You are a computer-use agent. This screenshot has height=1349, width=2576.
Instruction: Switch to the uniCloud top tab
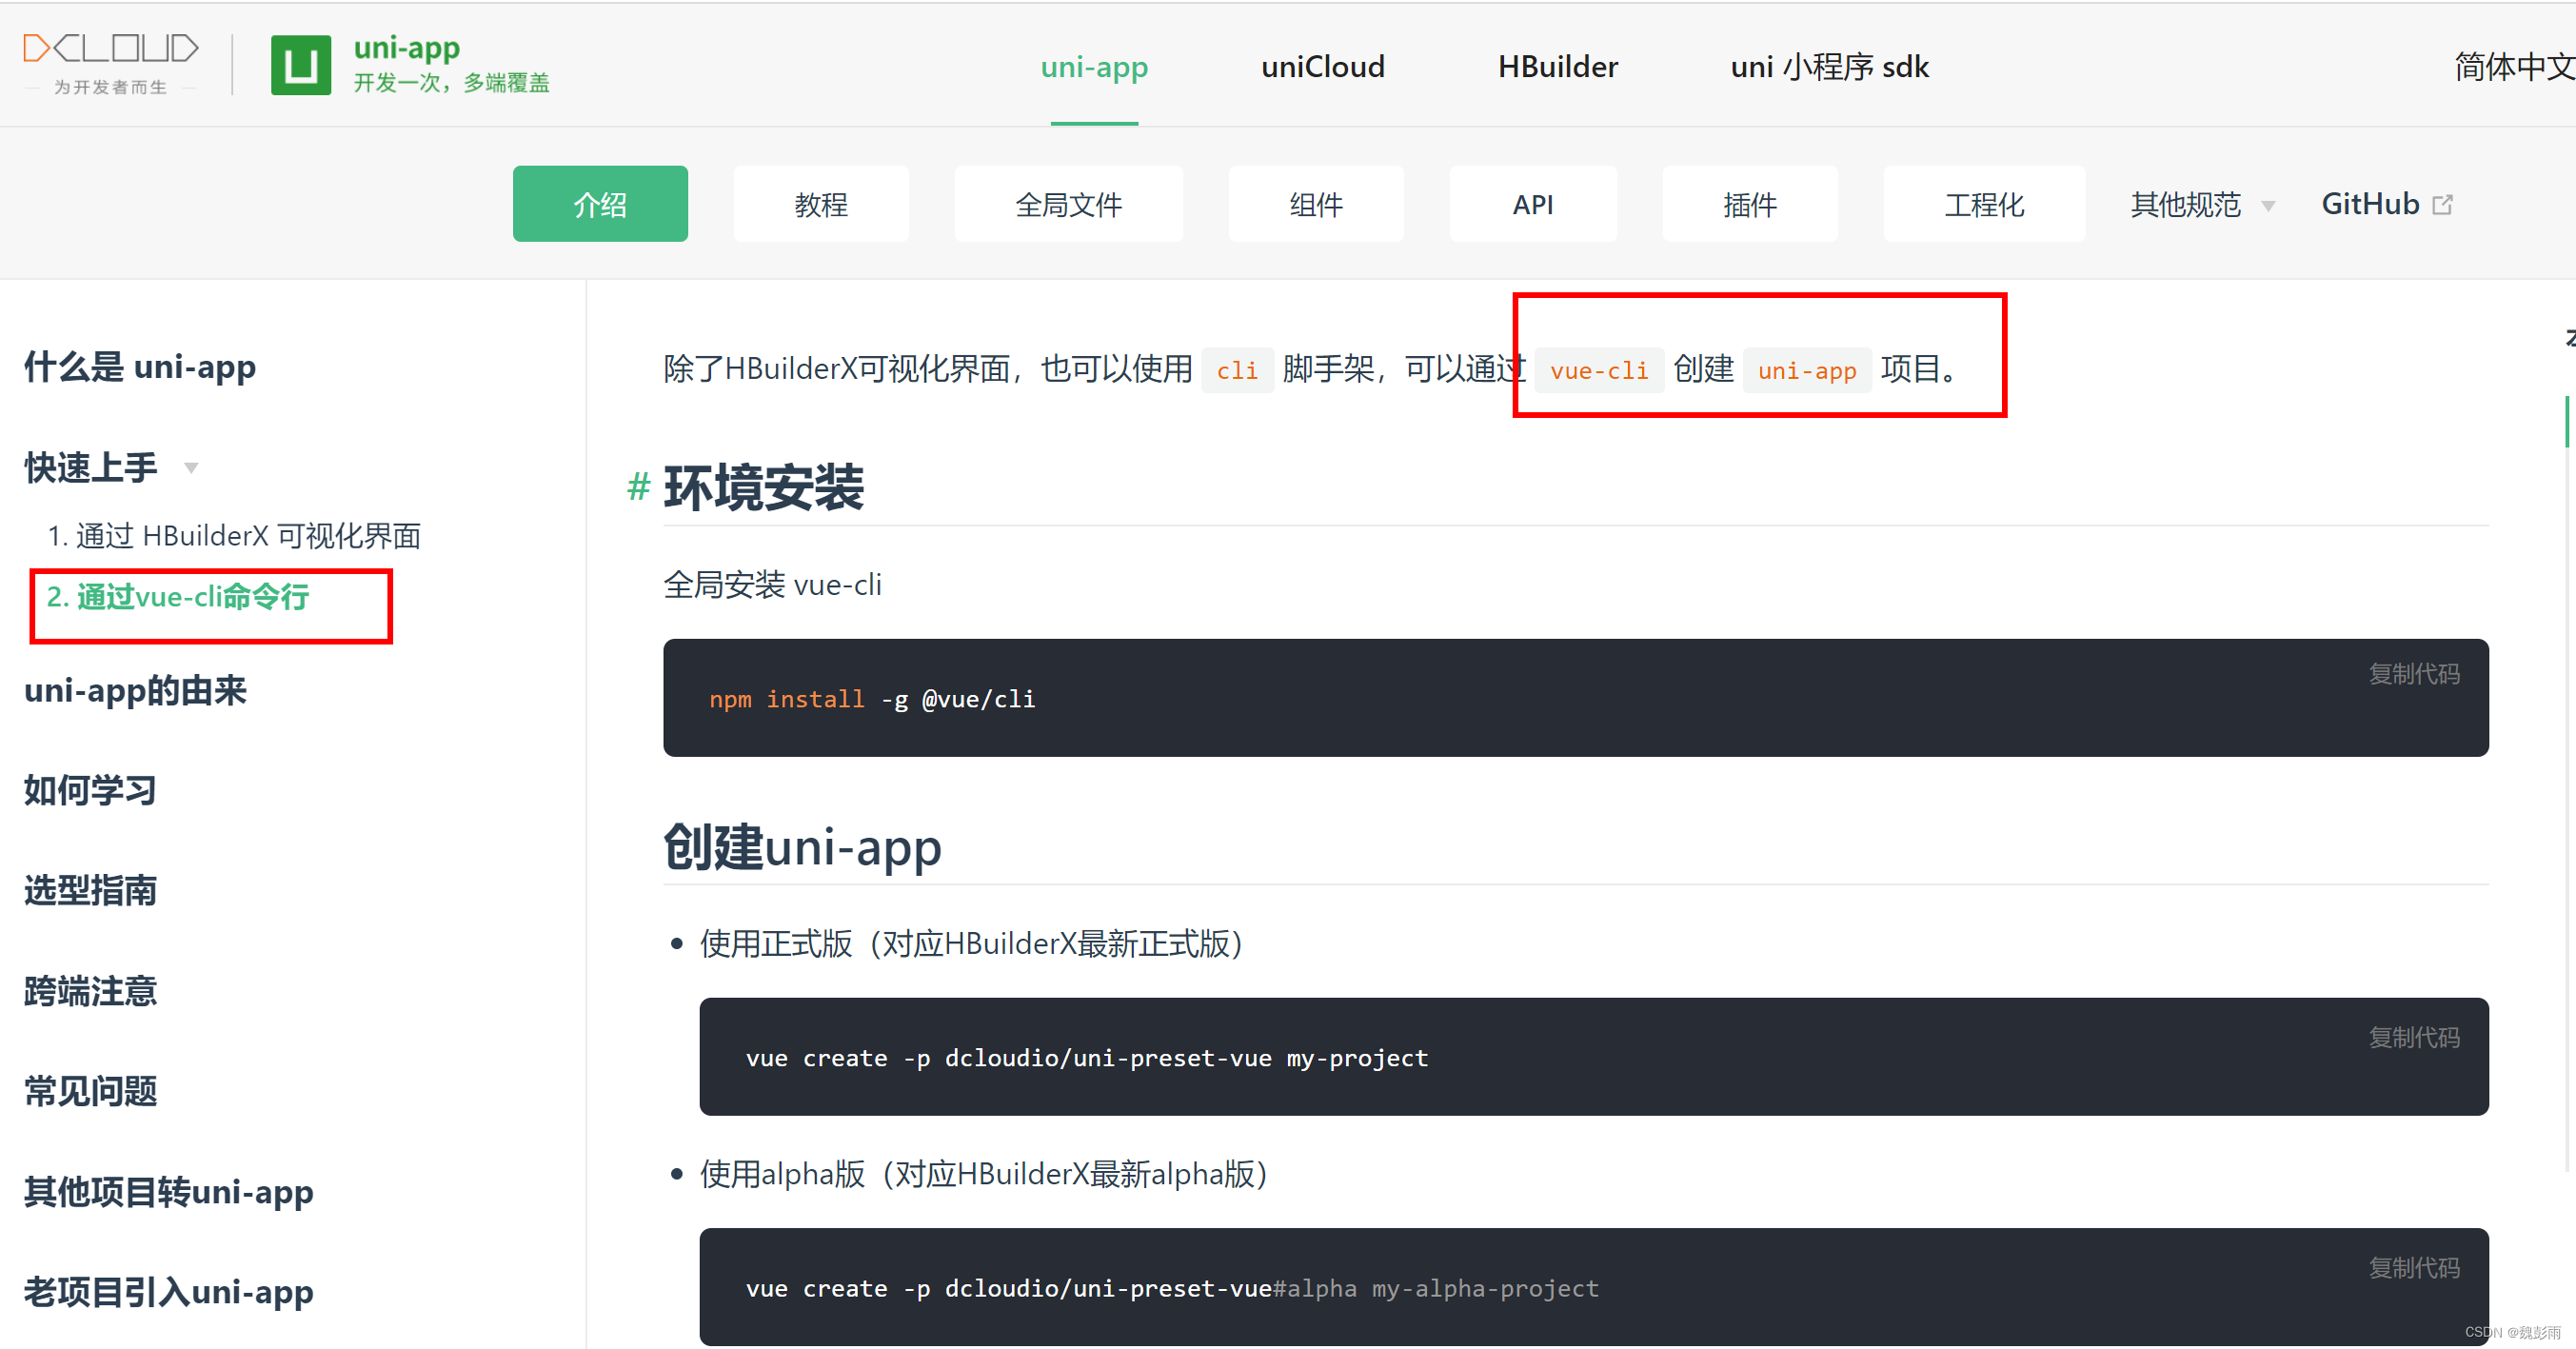click(1322, 67)
